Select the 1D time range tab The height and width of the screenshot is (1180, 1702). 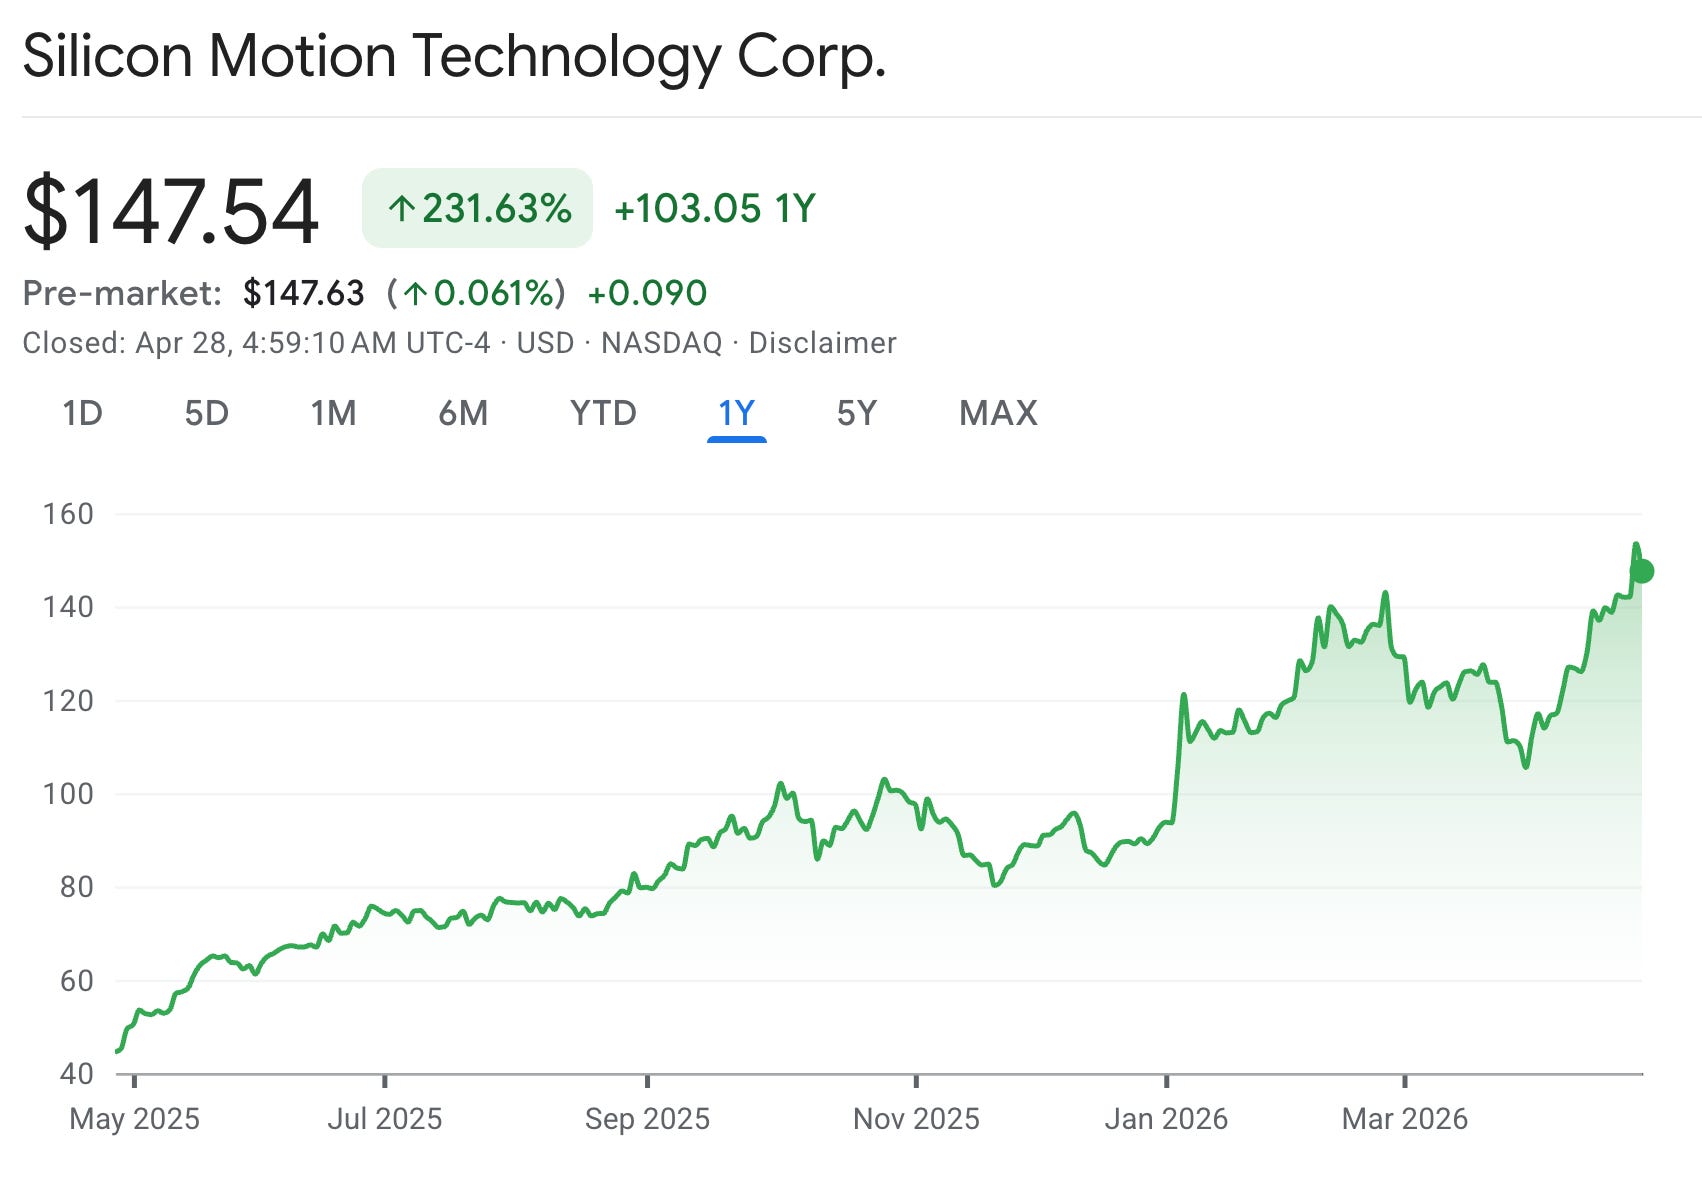click(x=82, y=413)
